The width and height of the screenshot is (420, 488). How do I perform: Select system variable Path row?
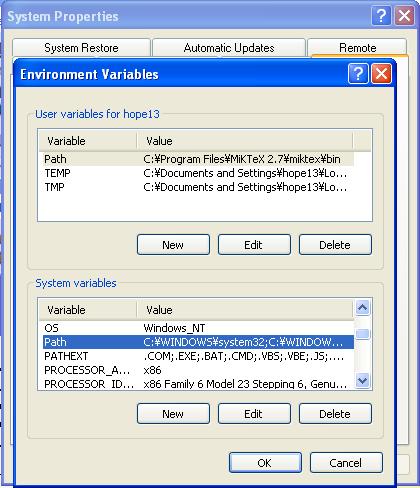coord(198,342)
